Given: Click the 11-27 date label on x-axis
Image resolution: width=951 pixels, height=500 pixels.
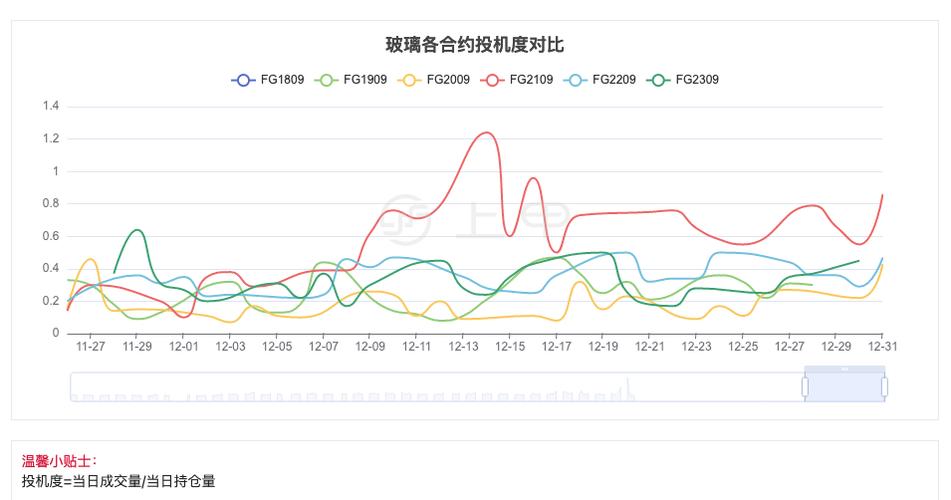Looking at the screenshot, I should (91, 347).
